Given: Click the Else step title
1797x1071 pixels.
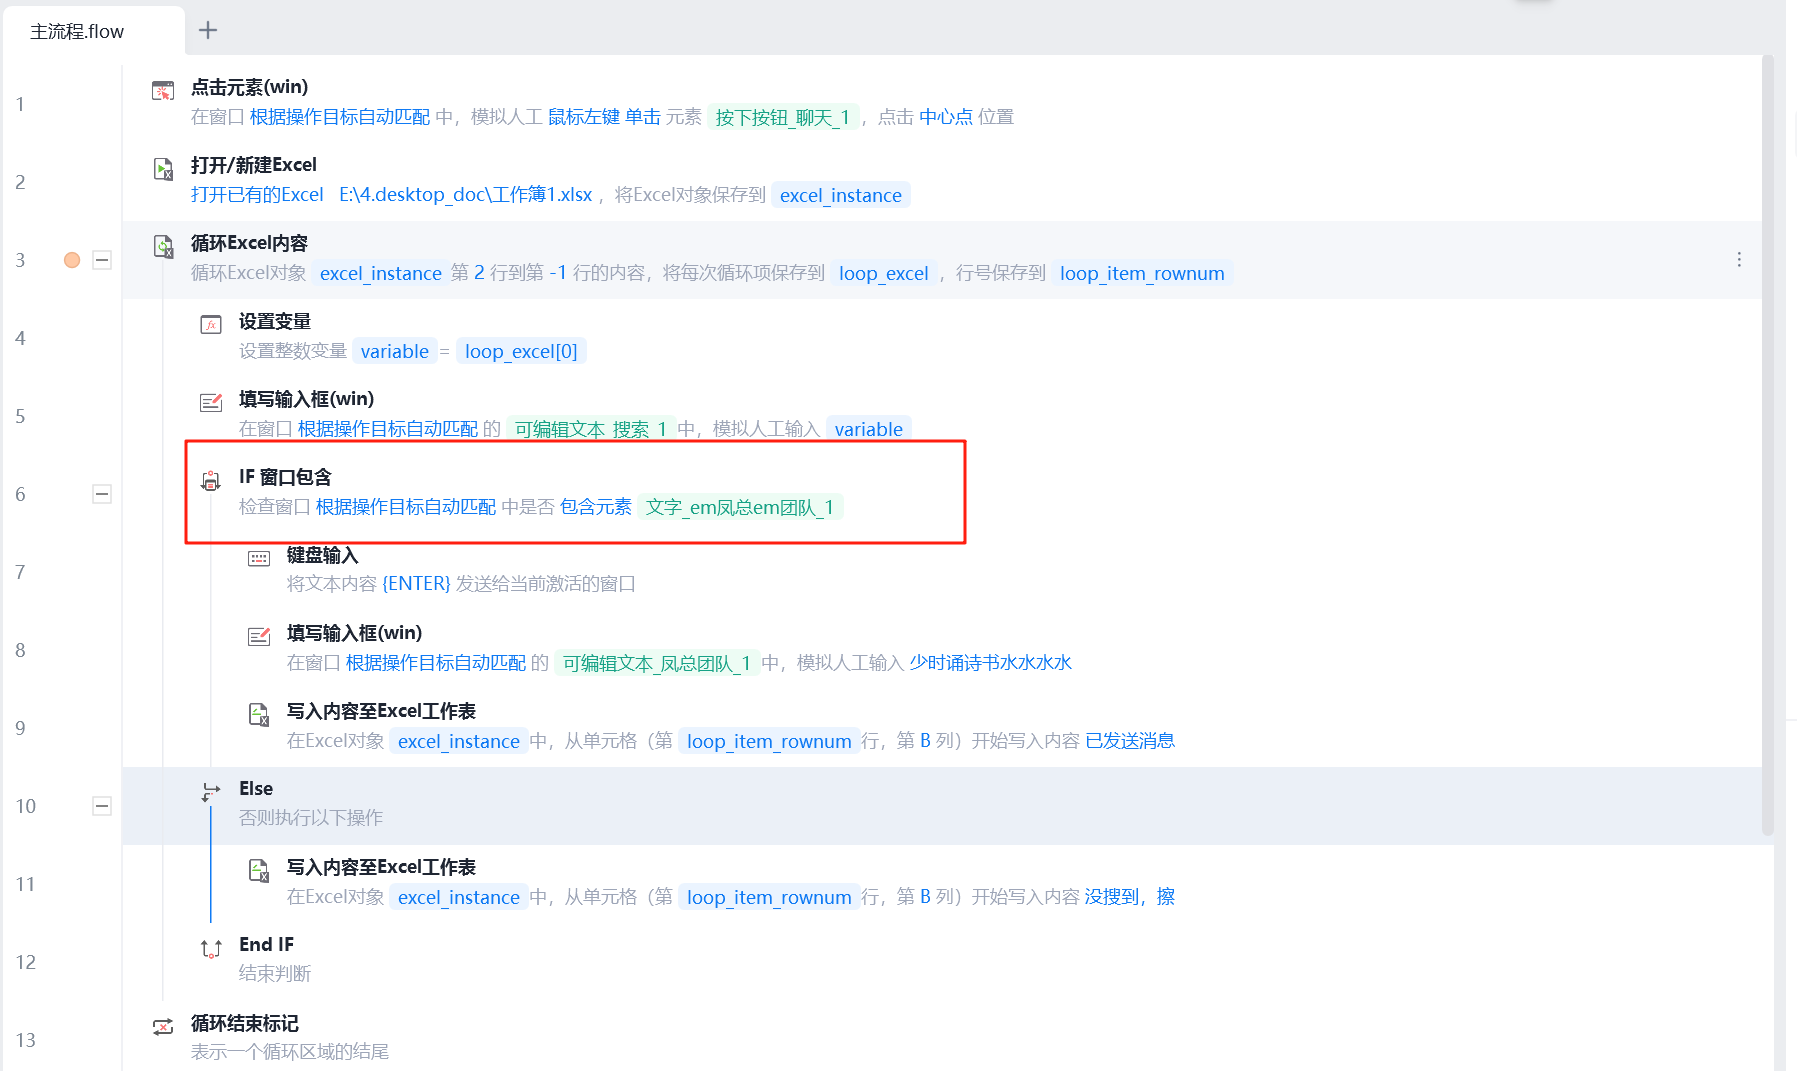Looking at the screenshot, I should point(256,788).
